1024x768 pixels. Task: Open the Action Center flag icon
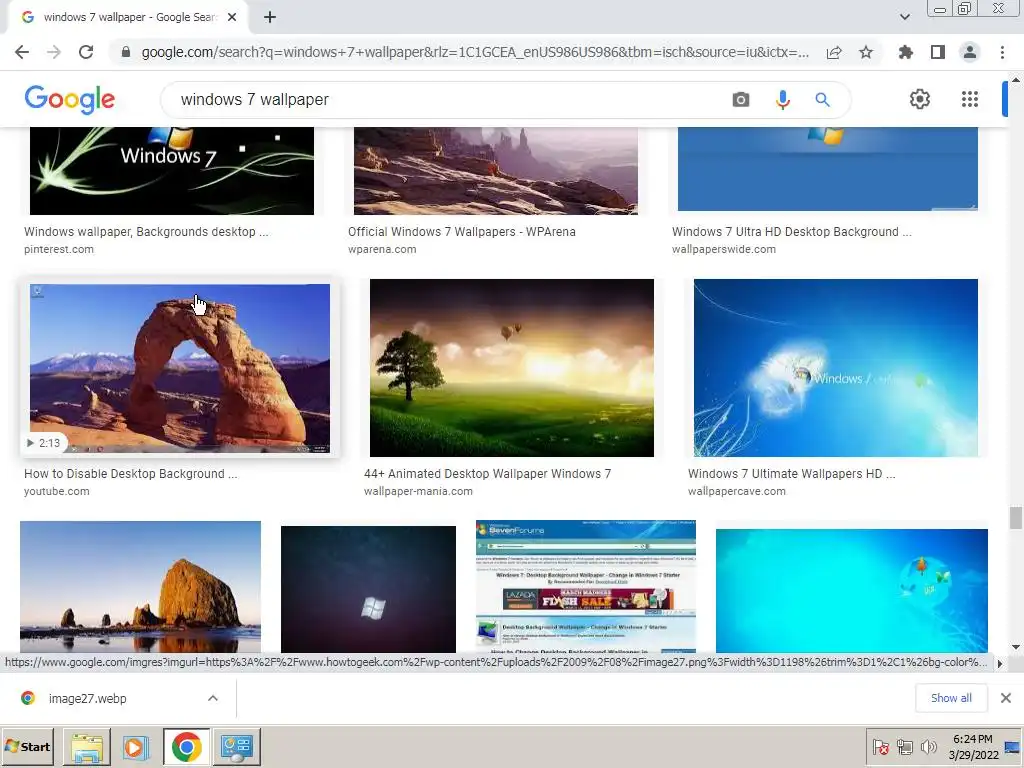point(880,747)
